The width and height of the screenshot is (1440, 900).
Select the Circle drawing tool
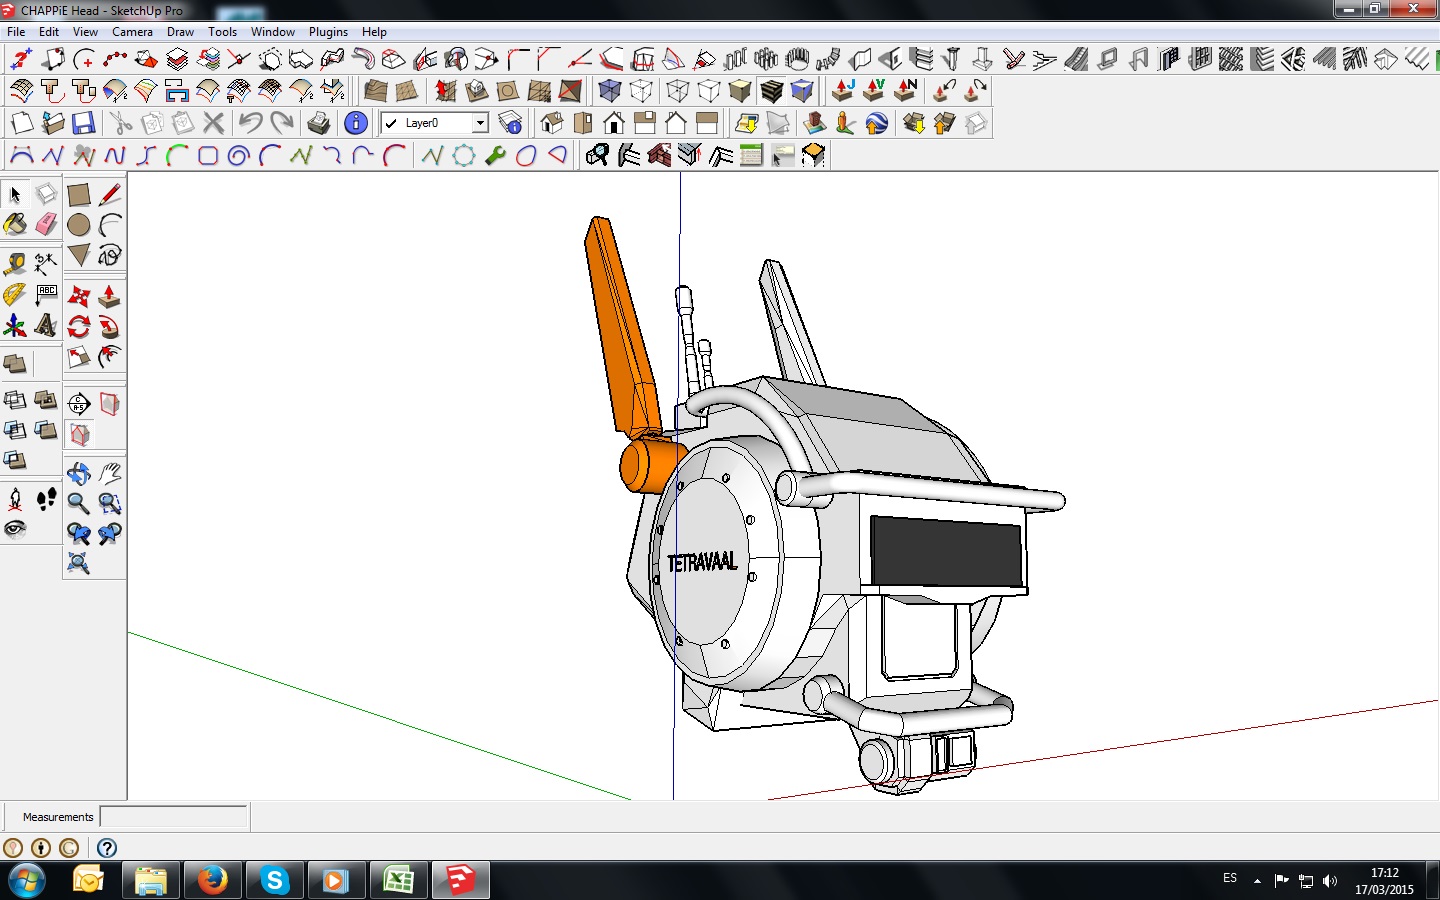79,225
